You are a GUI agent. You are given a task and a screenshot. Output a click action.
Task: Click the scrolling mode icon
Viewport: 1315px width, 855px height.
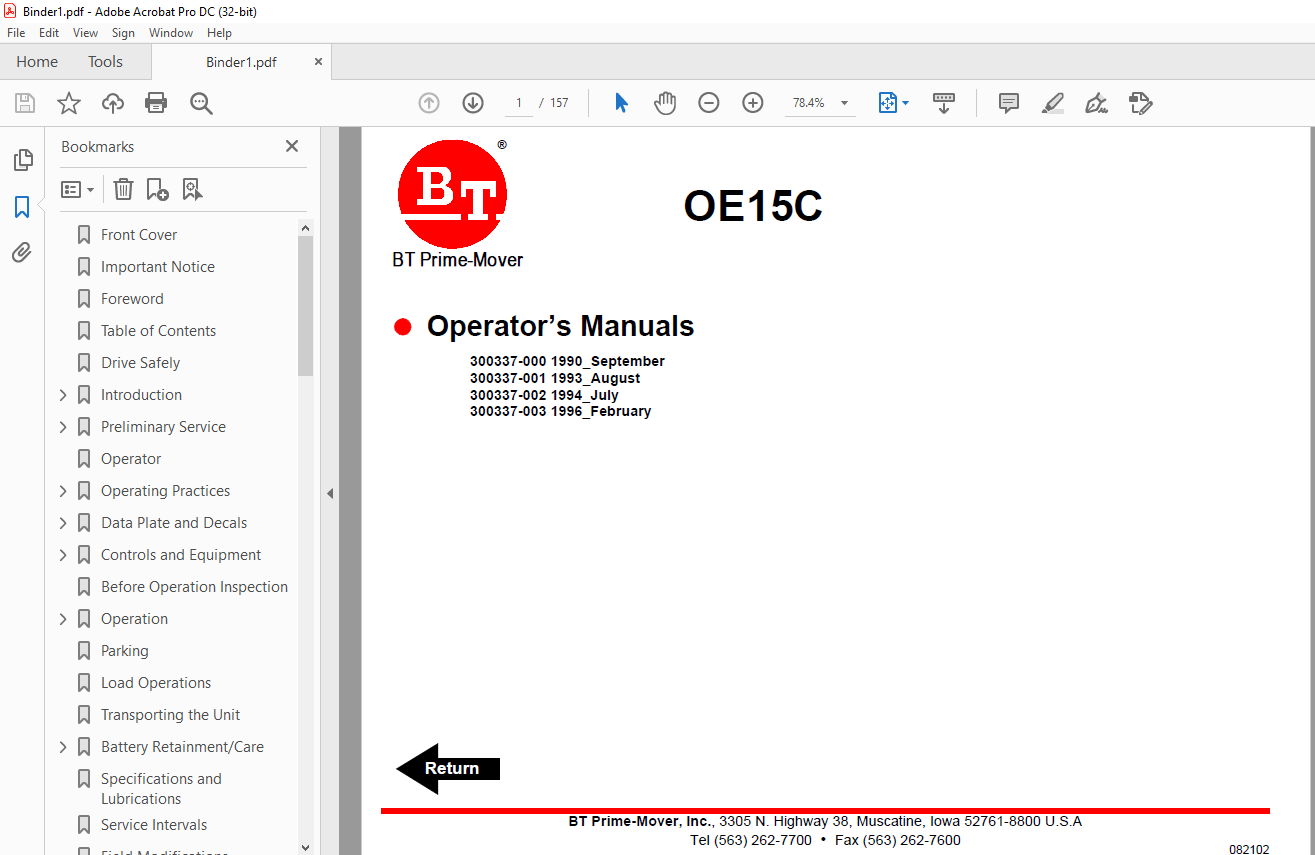944,103
